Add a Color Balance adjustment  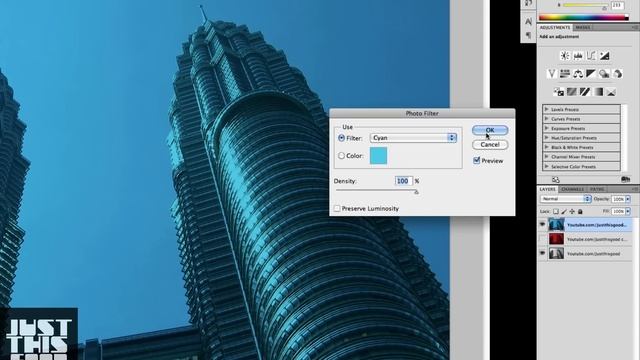click(x=578, y=73)
